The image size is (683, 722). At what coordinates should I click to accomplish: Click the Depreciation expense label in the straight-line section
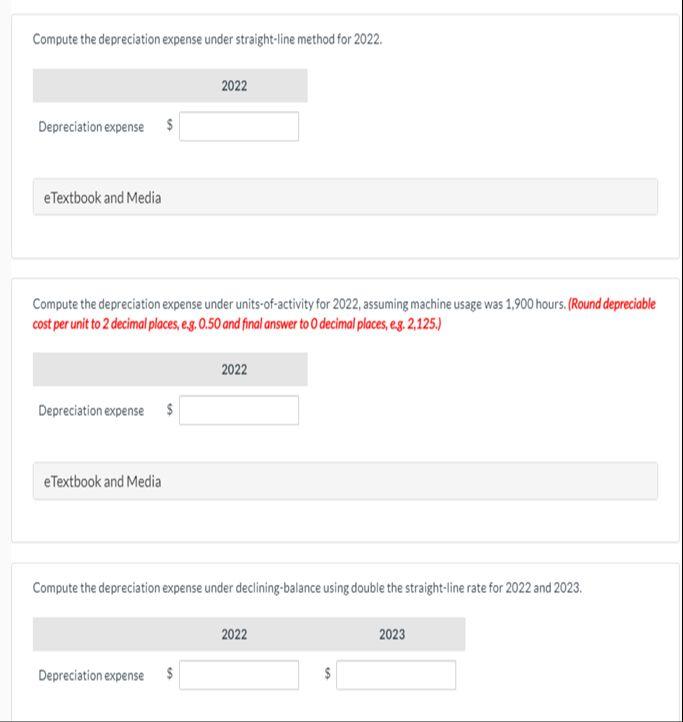pos(91,127)
